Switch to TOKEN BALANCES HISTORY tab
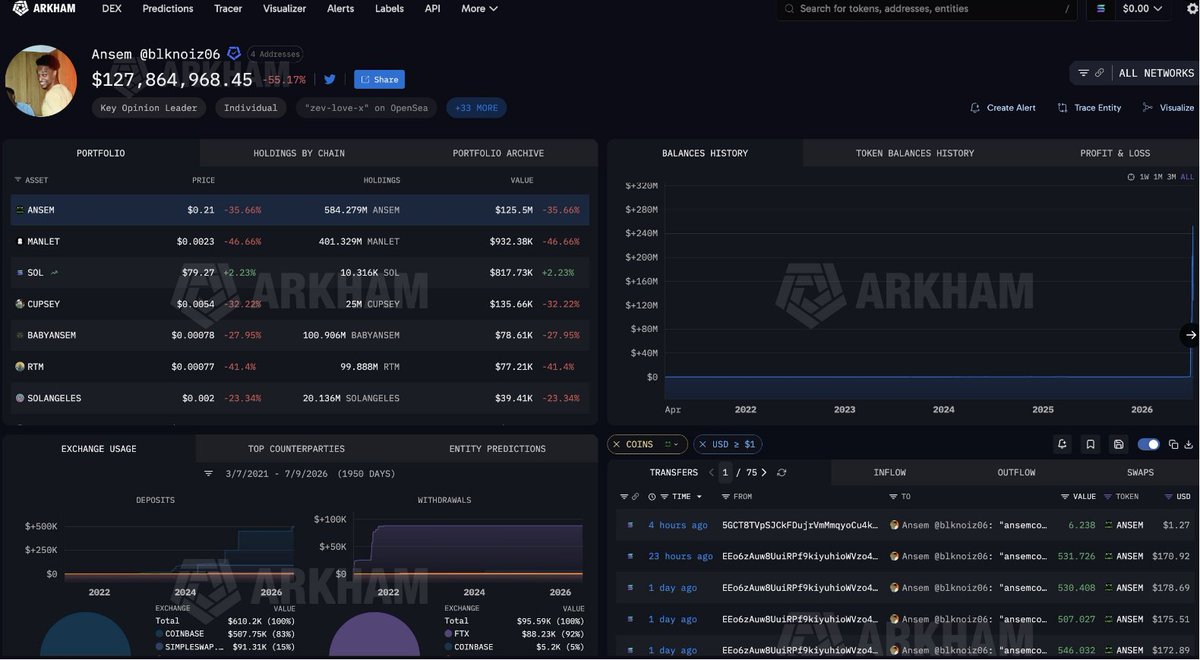 (x=915, y=153)
